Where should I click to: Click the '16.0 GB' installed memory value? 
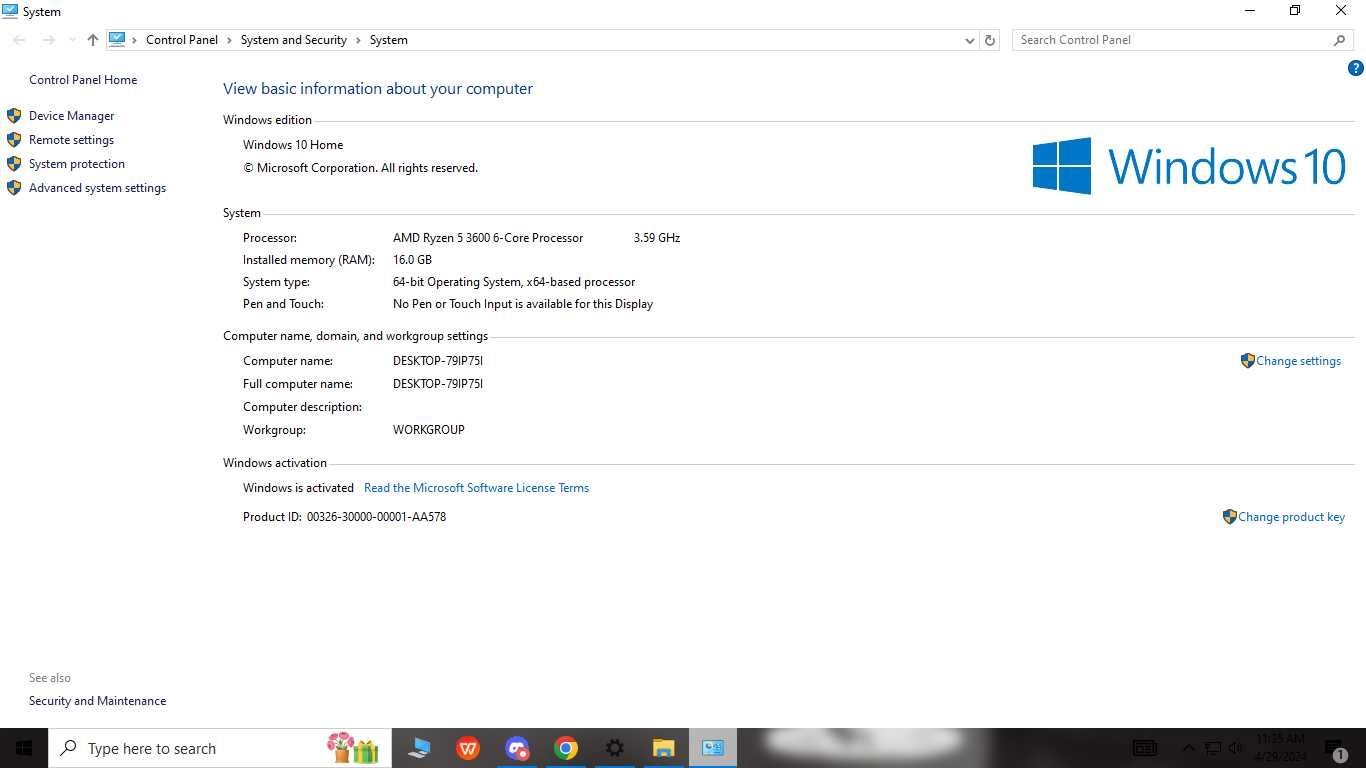412,260
